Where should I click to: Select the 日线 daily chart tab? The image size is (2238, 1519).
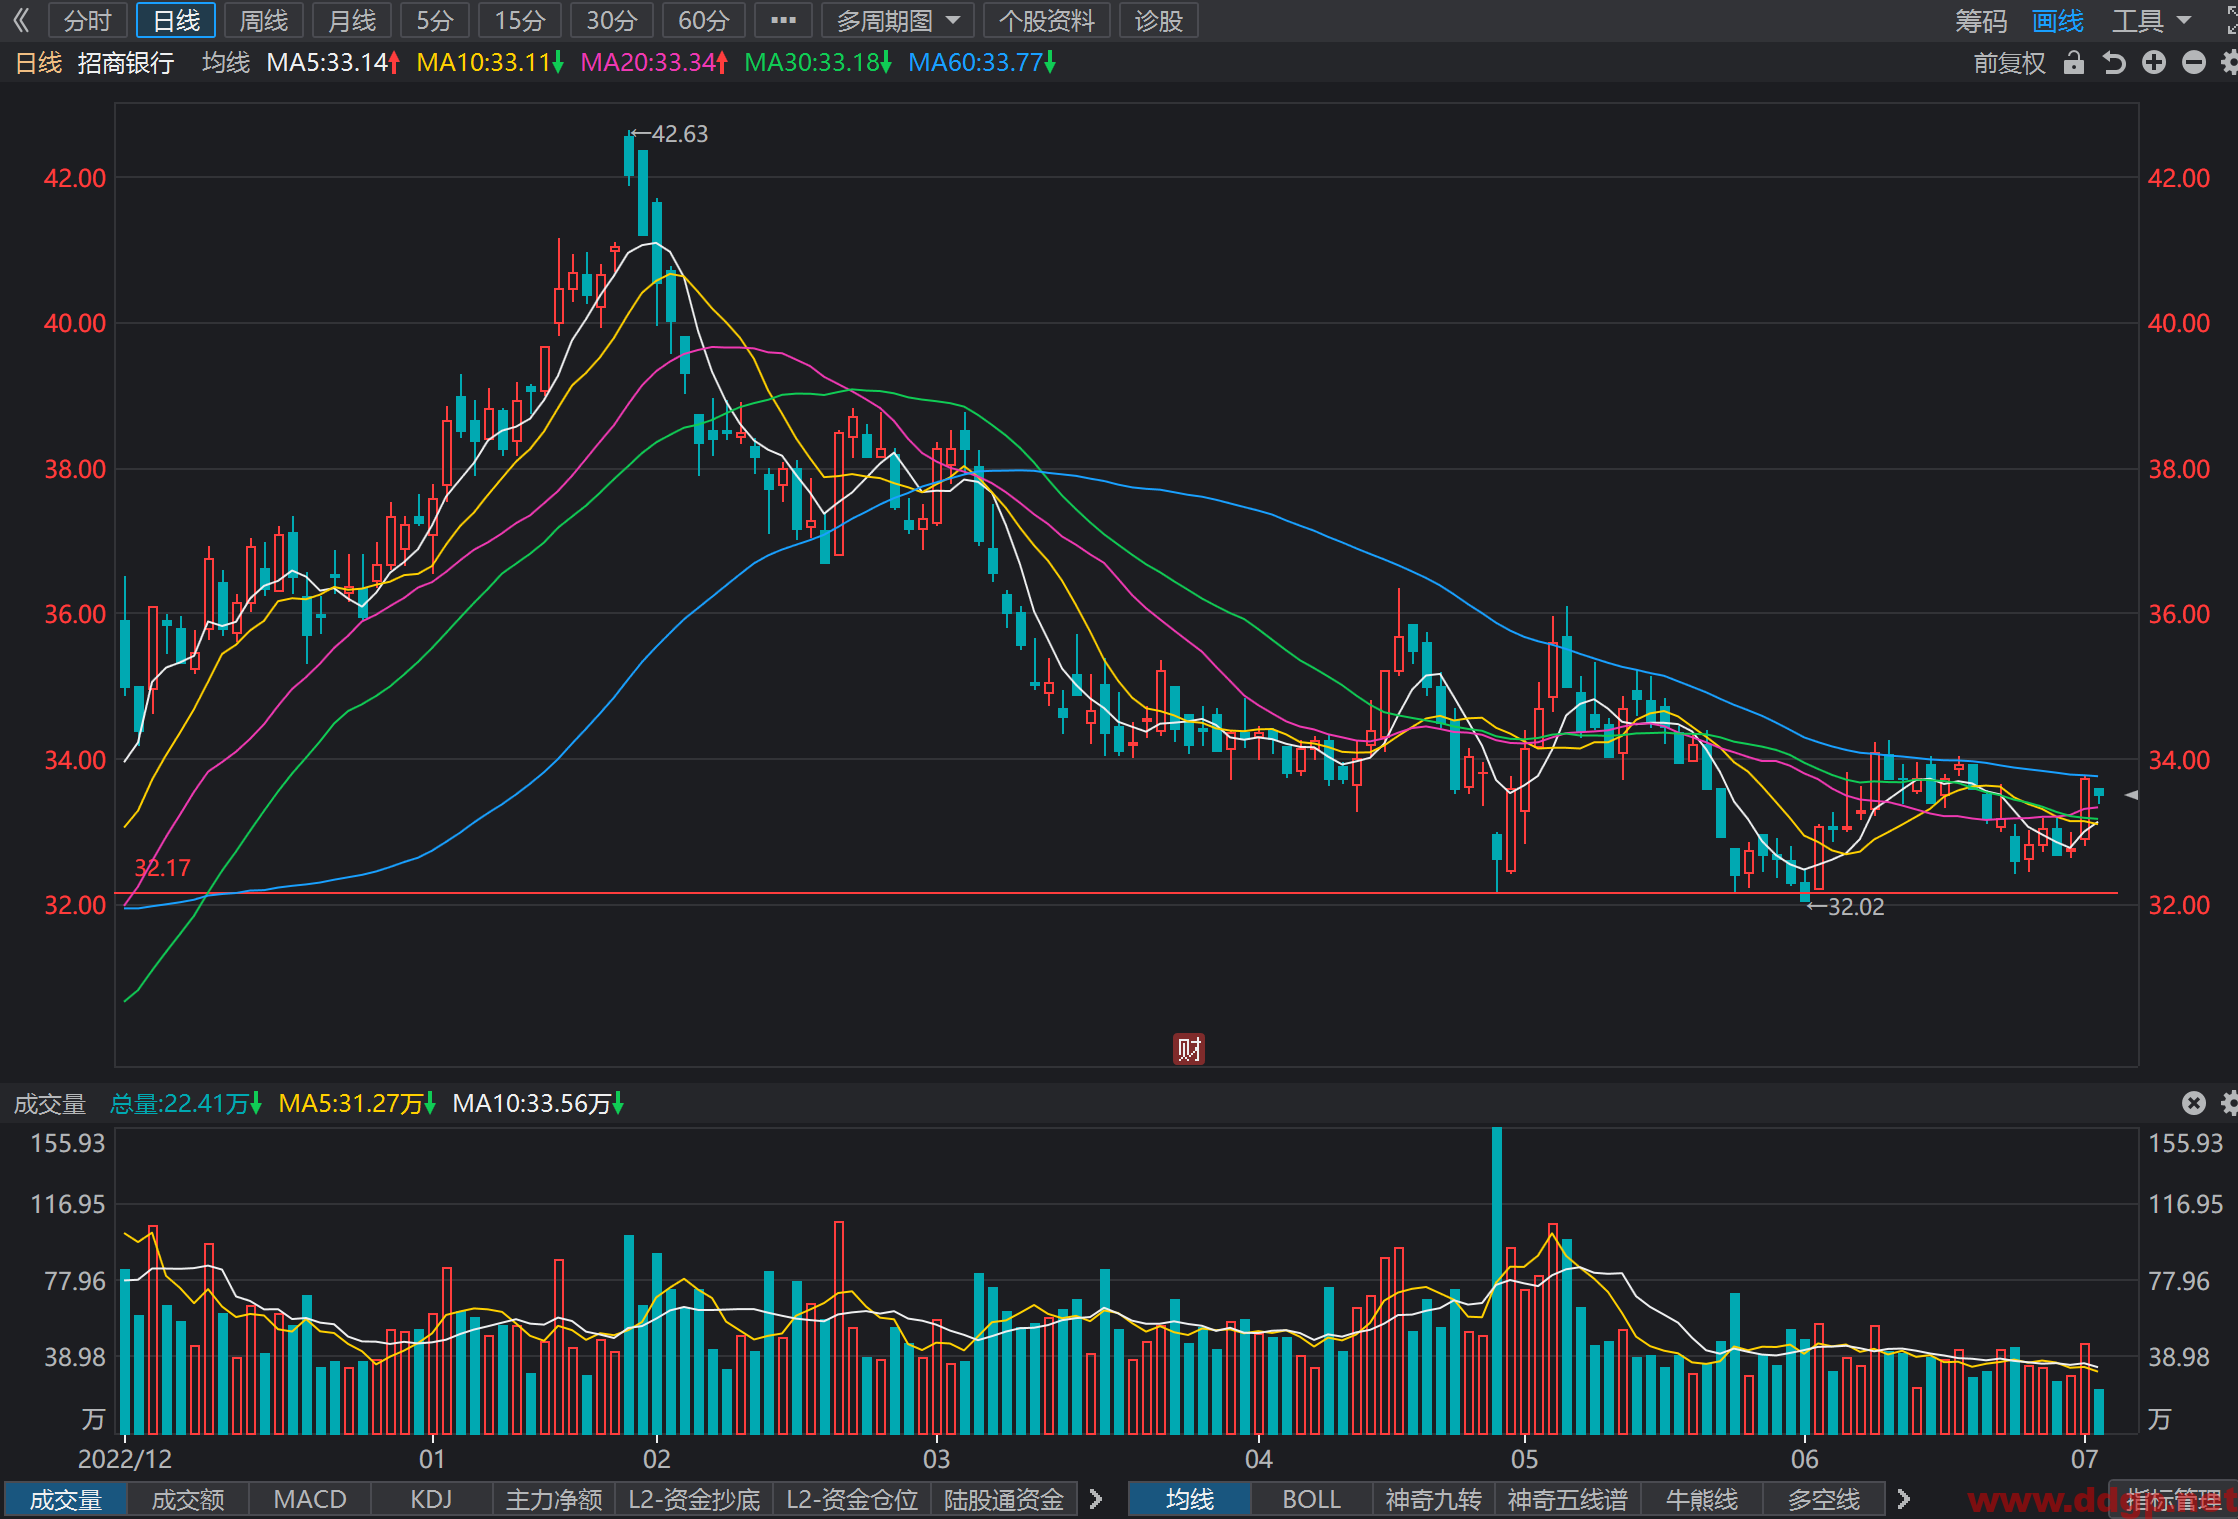[x=176, y=20]
